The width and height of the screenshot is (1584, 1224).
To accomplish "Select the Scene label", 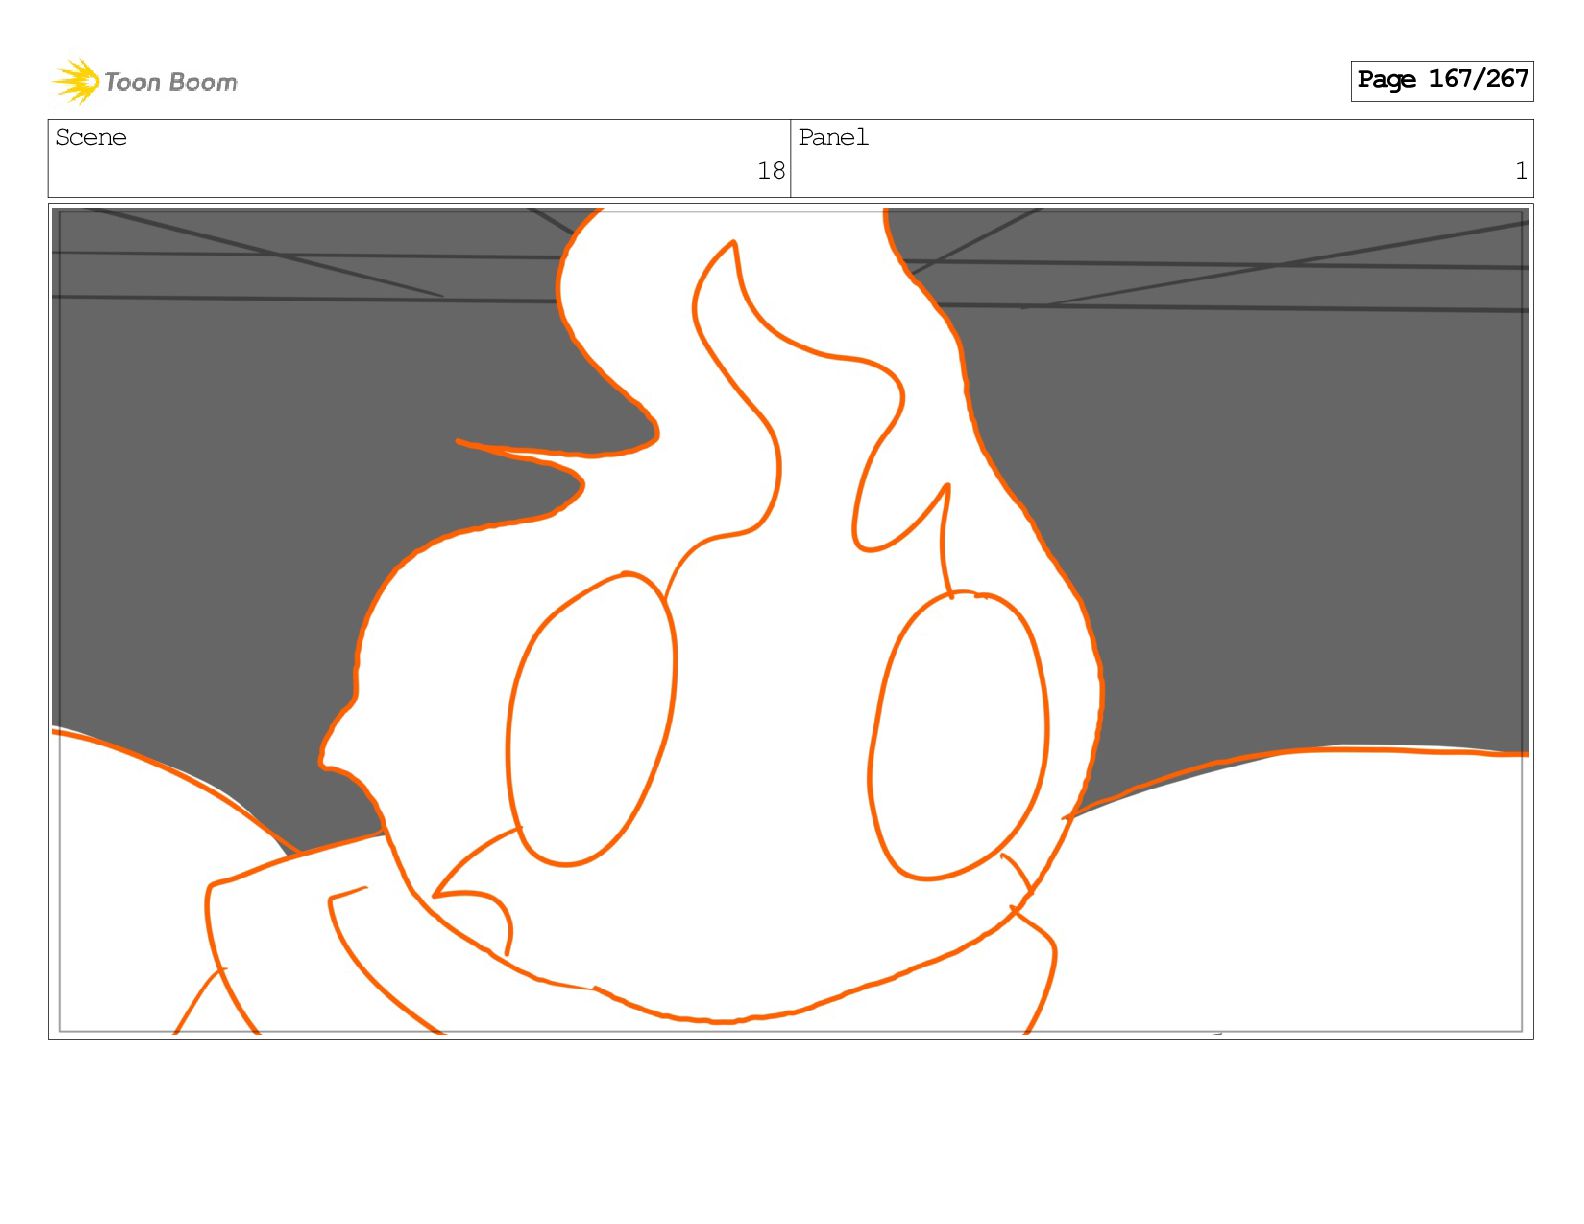I will (91, 138).
